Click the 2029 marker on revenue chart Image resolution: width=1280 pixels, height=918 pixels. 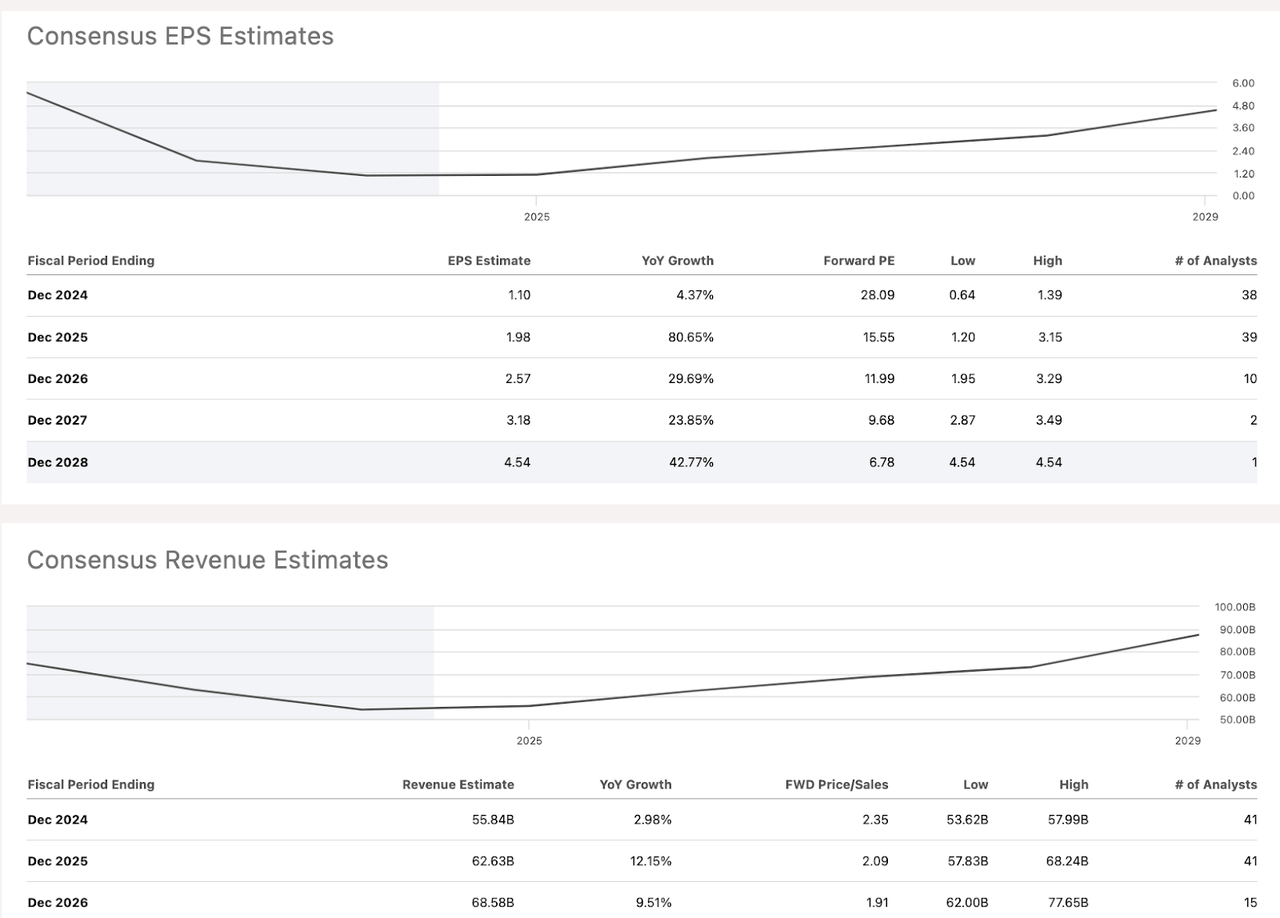point(1188,741)
